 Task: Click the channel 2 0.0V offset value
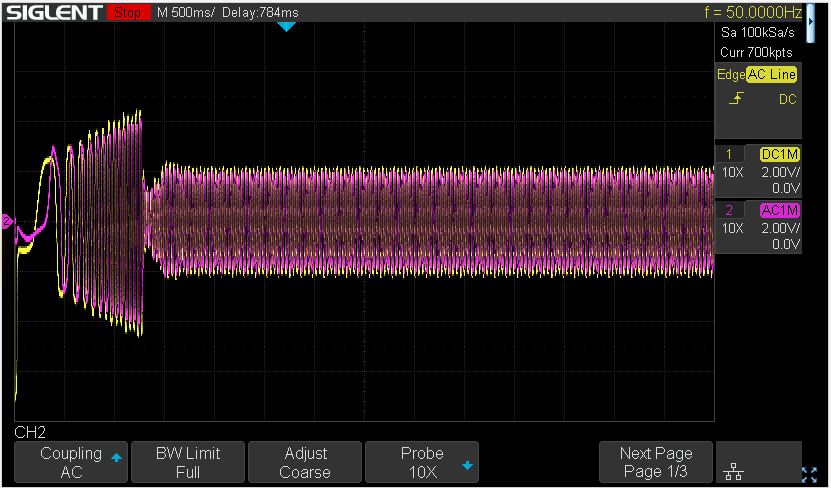click(x=785, y=244)
